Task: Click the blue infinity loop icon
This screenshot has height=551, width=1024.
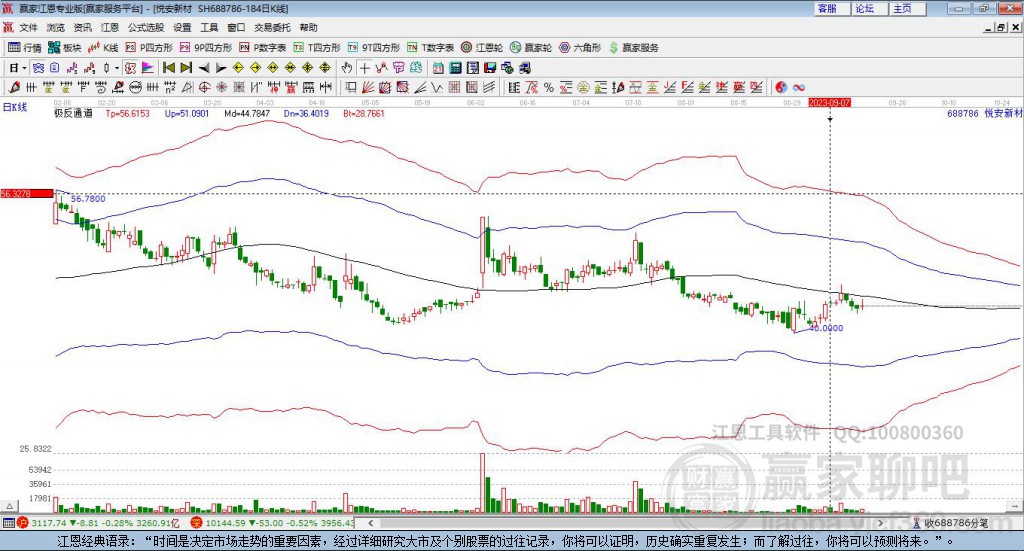Action: pyautogui.click(x=799, y=87)
